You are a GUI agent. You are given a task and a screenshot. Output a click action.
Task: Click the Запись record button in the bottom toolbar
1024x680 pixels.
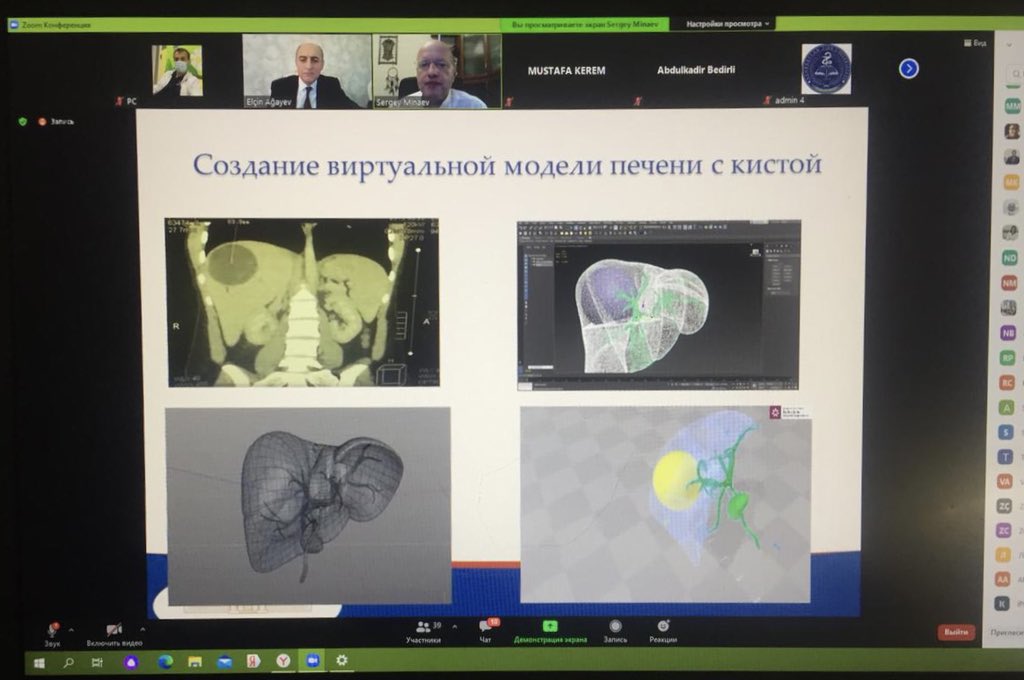coord(615,632)
